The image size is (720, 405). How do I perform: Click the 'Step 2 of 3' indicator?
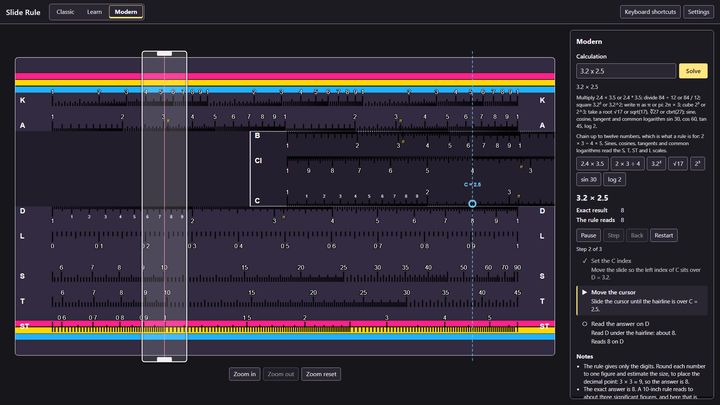point(589,249)
